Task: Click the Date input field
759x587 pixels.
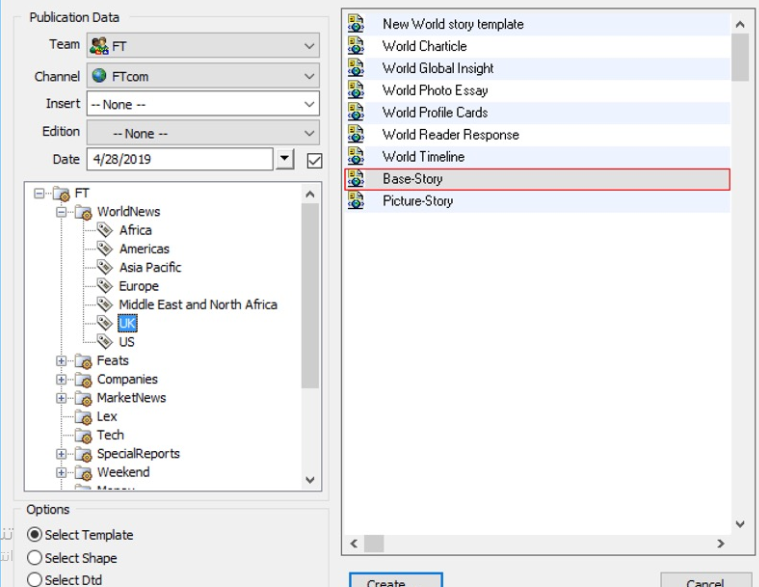Action: [178, 160]
